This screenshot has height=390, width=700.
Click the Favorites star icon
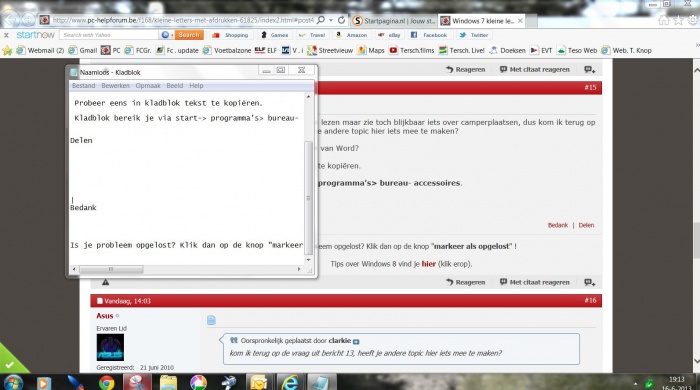[x=678, y=20]
